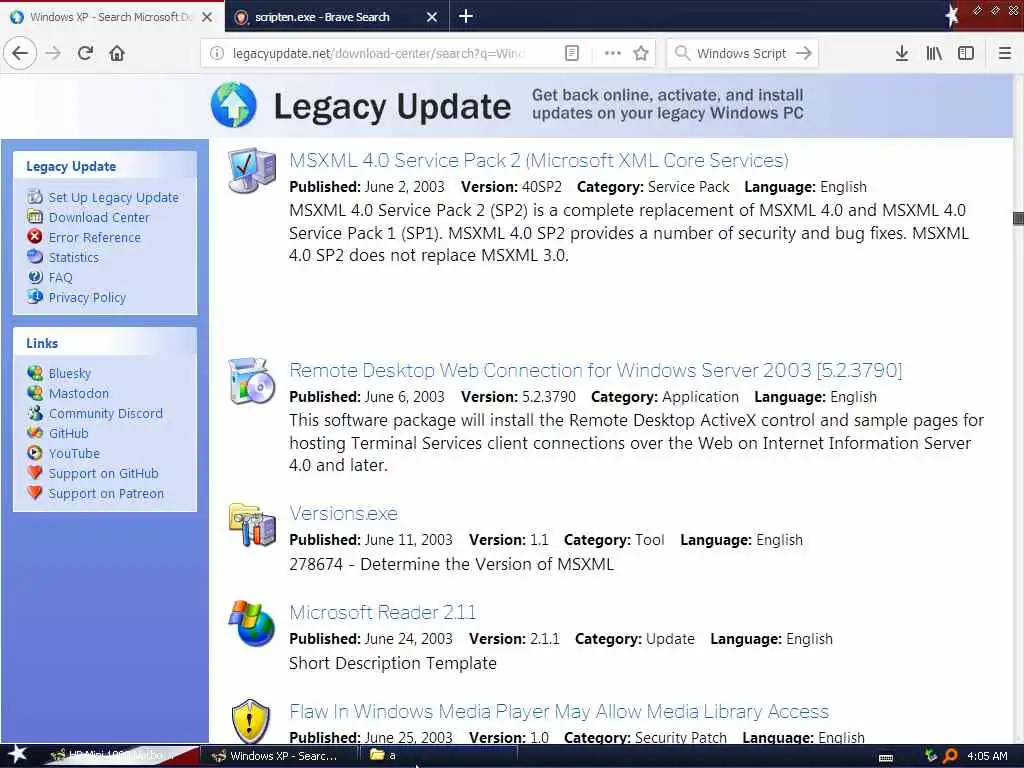1024x768 pixels.
Task: Close the Windows XP search tab
Action: pyautogui.click(x=207, y=17)
